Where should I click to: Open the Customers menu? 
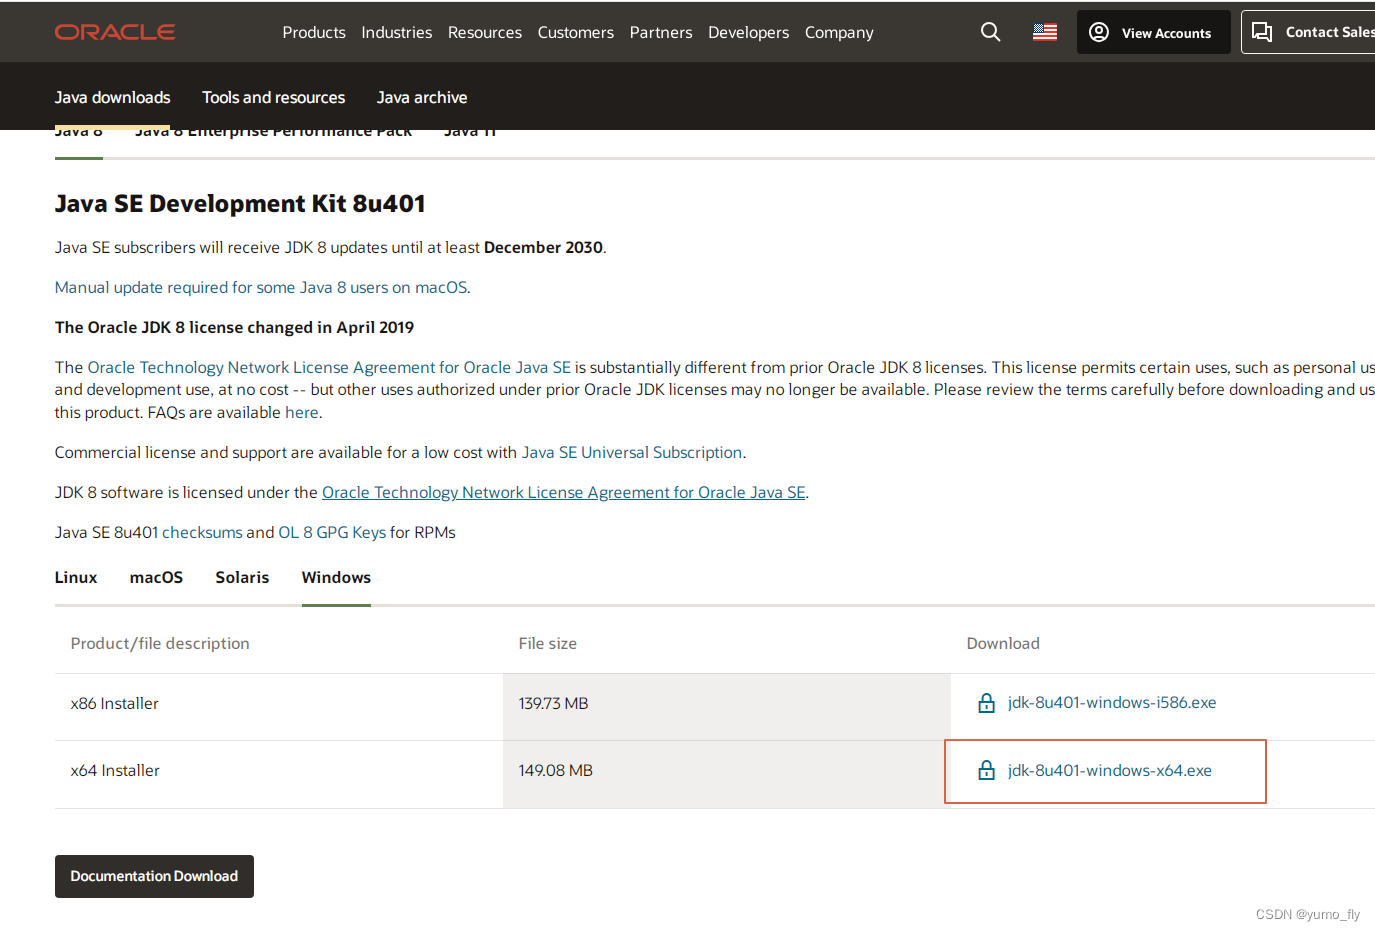(576, 32)
